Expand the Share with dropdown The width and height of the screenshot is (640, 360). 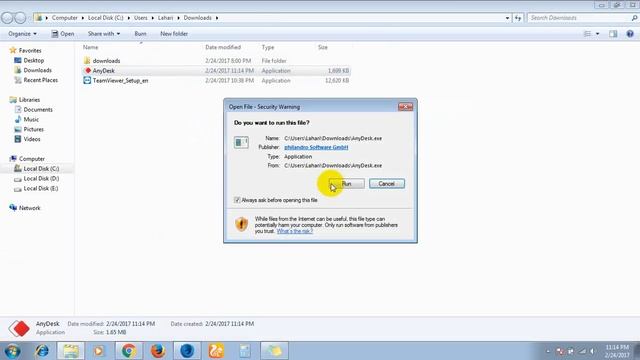(104, 34)
